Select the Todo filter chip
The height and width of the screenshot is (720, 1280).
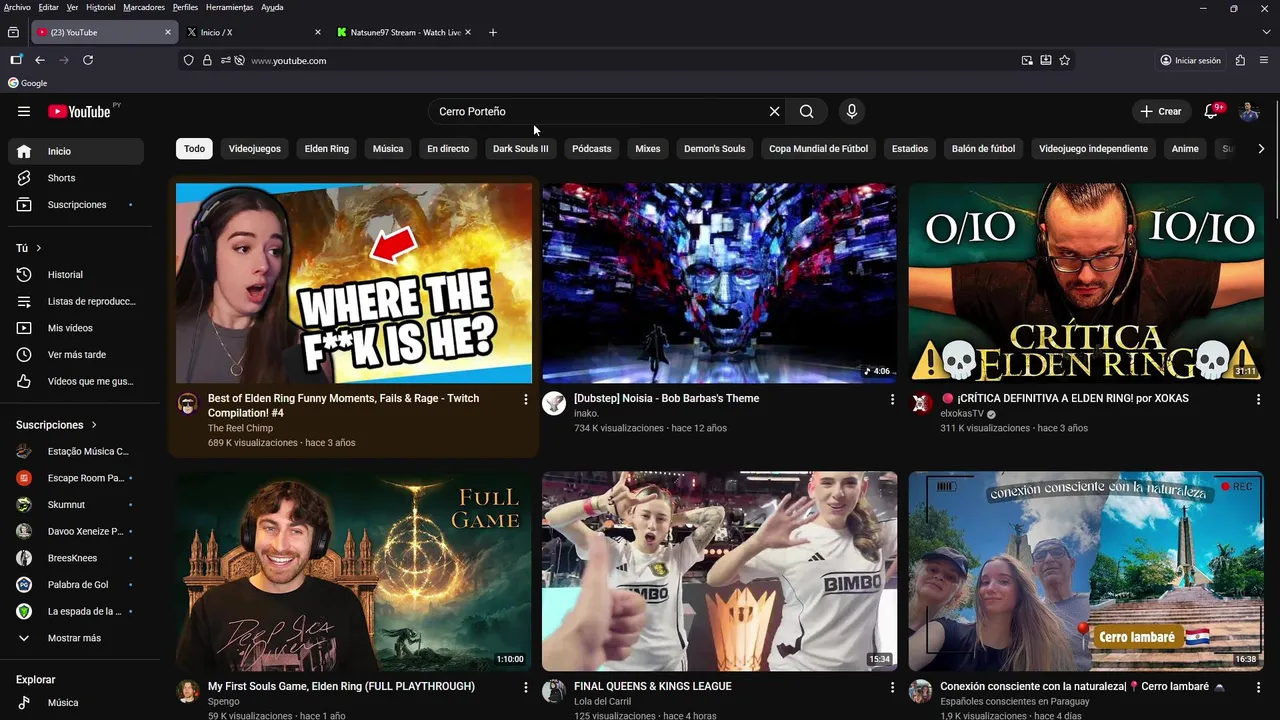click(194, 149)
